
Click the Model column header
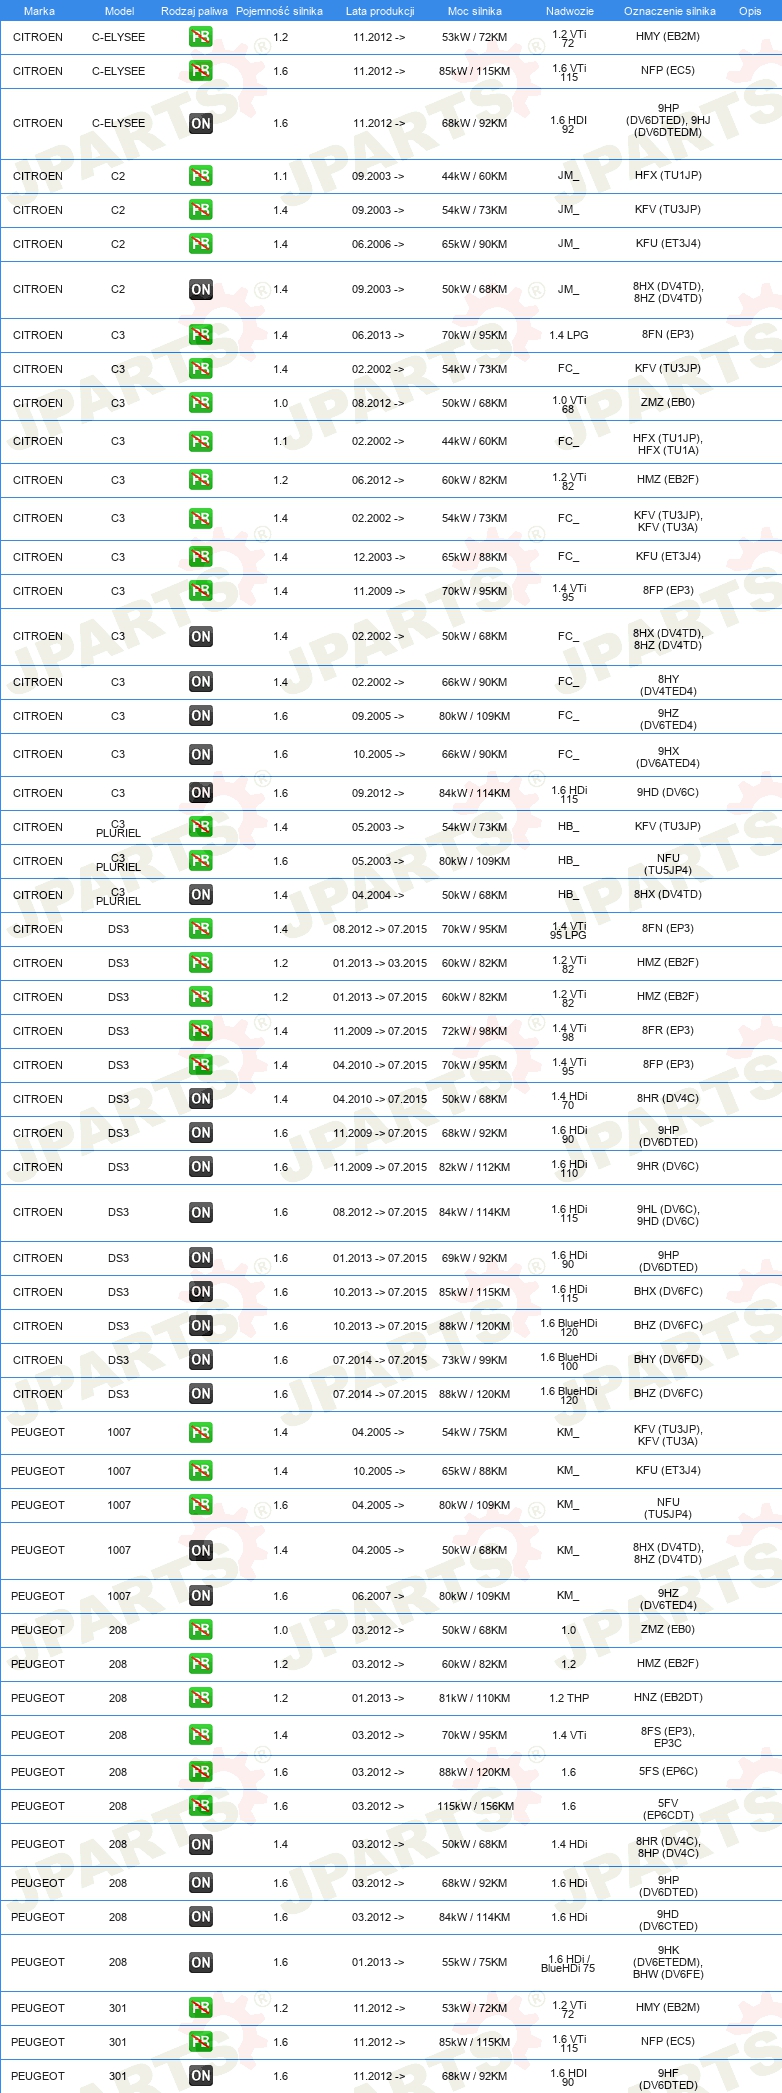pos(120,11)
